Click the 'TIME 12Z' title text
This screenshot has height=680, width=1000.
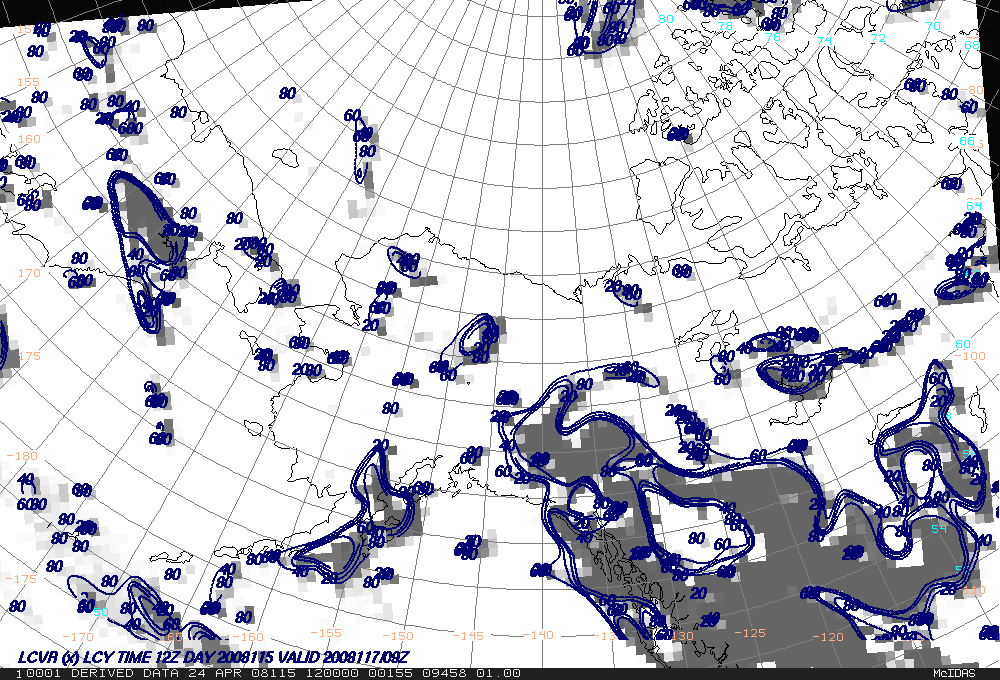147,657
